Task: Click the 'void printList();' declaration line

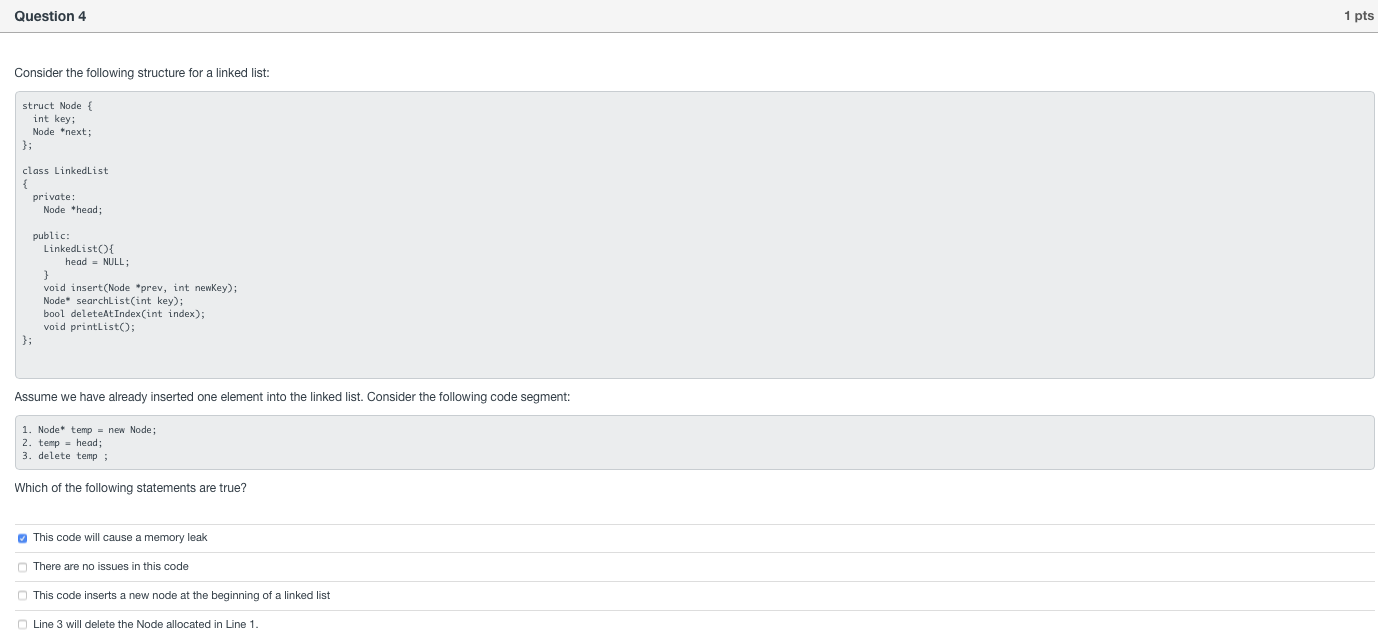Action: coord(89,327)
